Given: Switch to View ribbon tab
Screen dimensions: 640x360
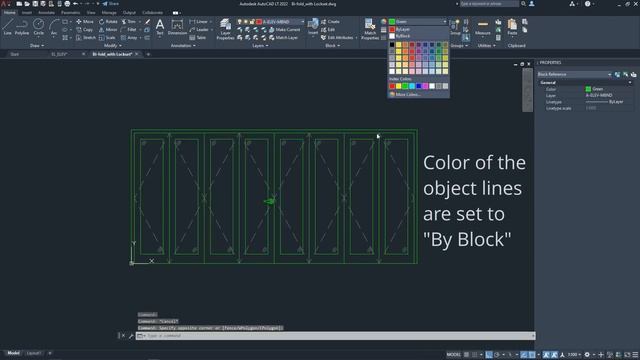Looking at the screenshot, I should point(91,13).
